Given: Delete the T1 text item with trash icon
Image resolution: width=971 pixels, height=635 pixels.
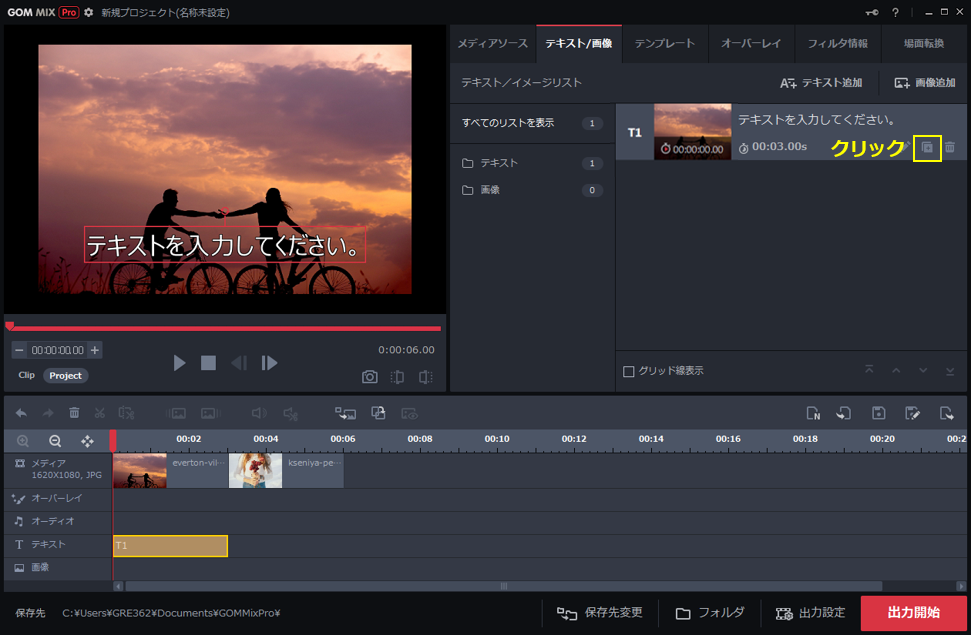Looking at the screenshot, I should pos(950,147).
